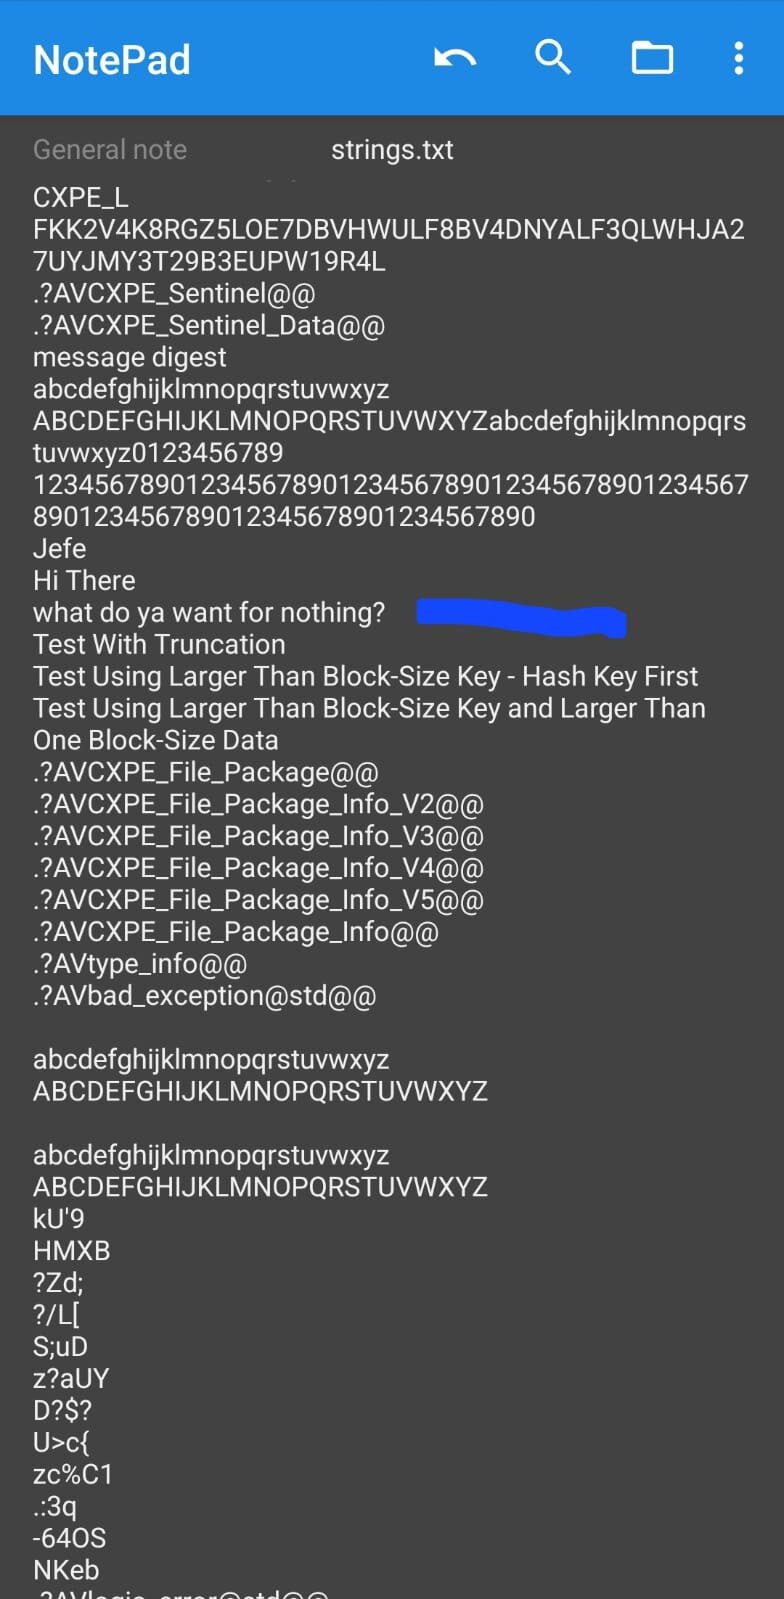Place cursor on the CXPE_L line
784x1599 pixels.
[x=81, y=198]
